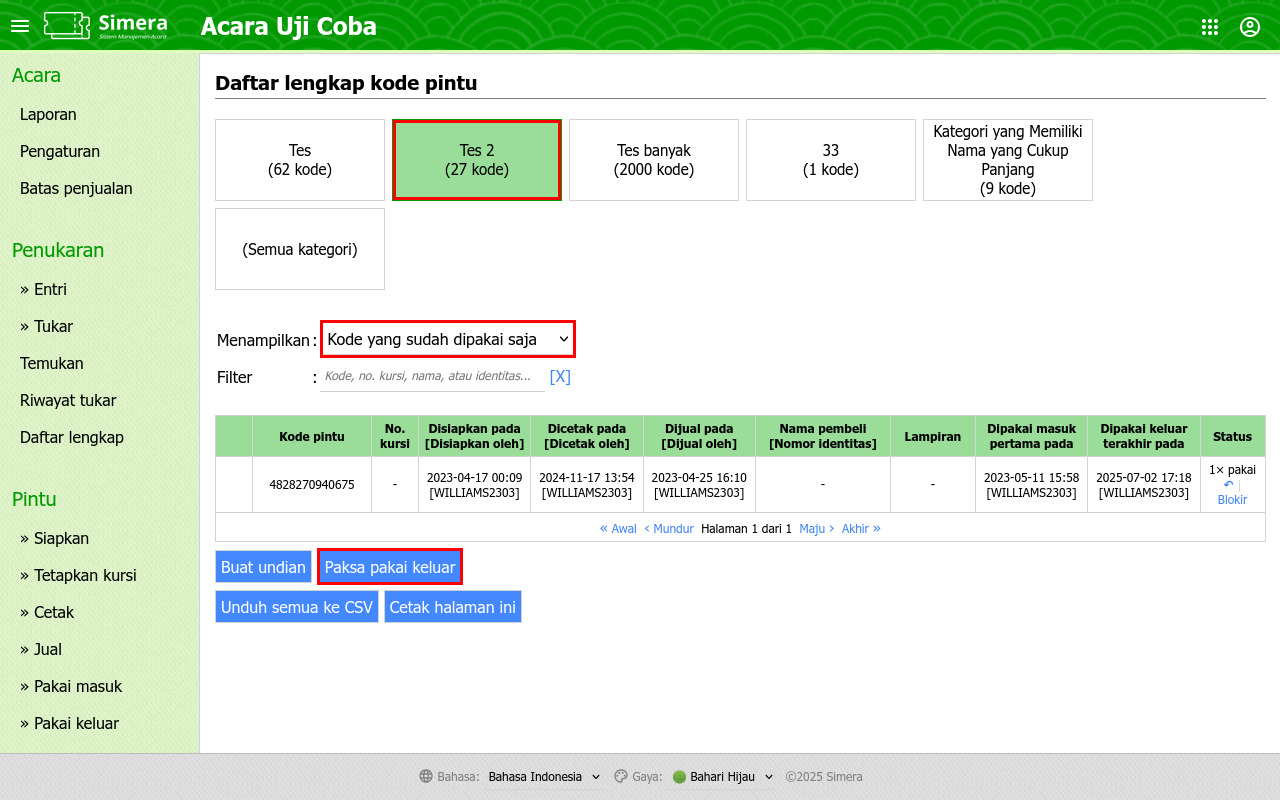Open the Bahari Hijau style dropdown
The image size is (1280, 800).
(x=723, y=777)
